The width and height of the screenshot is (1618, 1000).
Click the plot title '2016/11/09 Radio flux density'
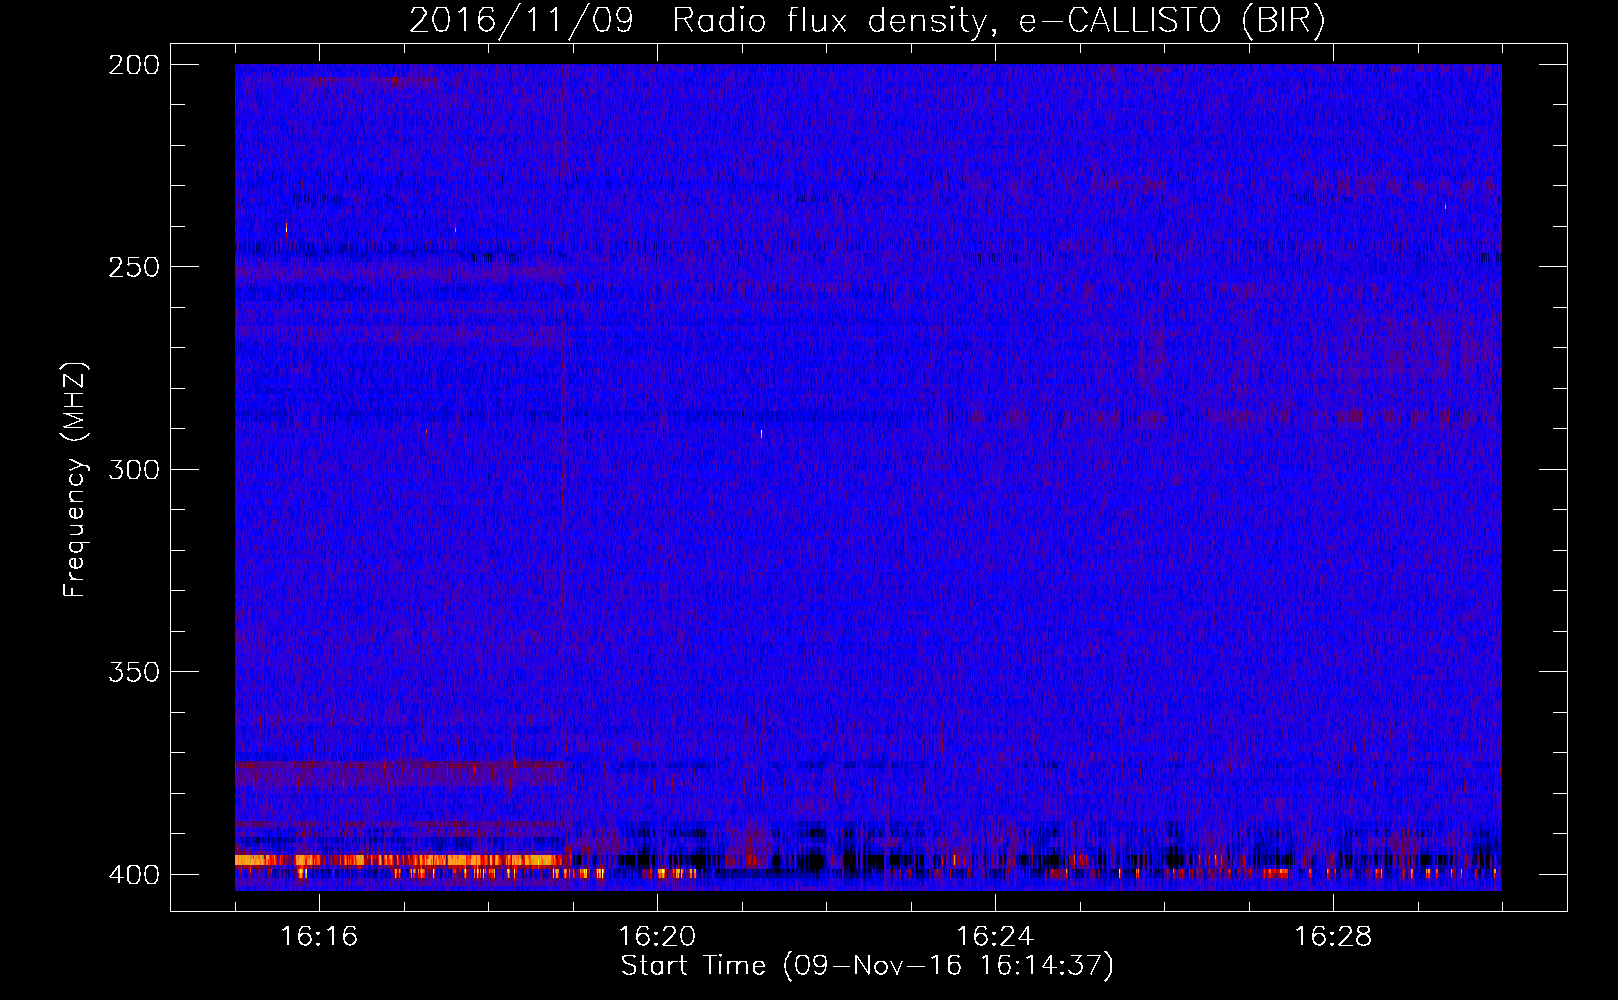(x=699, y=20)
